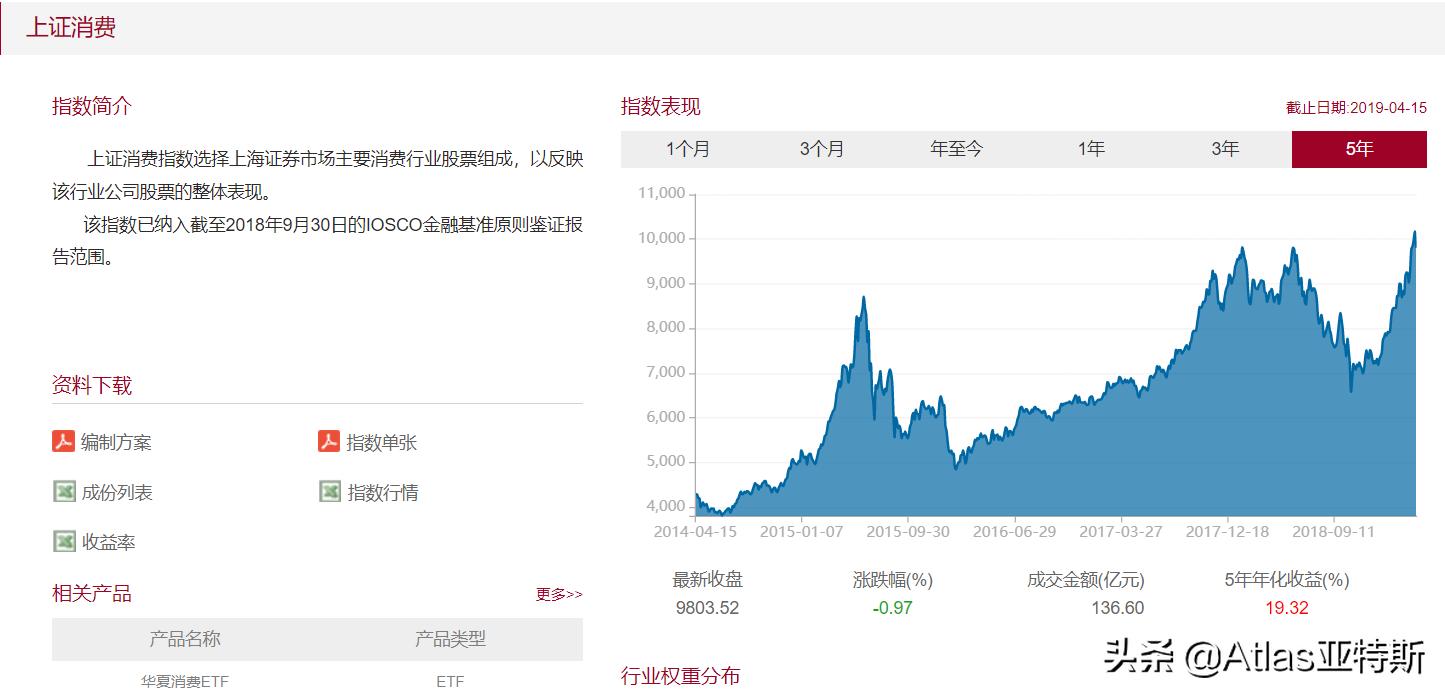
Task: Download the 成份列表 Excel file
Action: (62, 491)
